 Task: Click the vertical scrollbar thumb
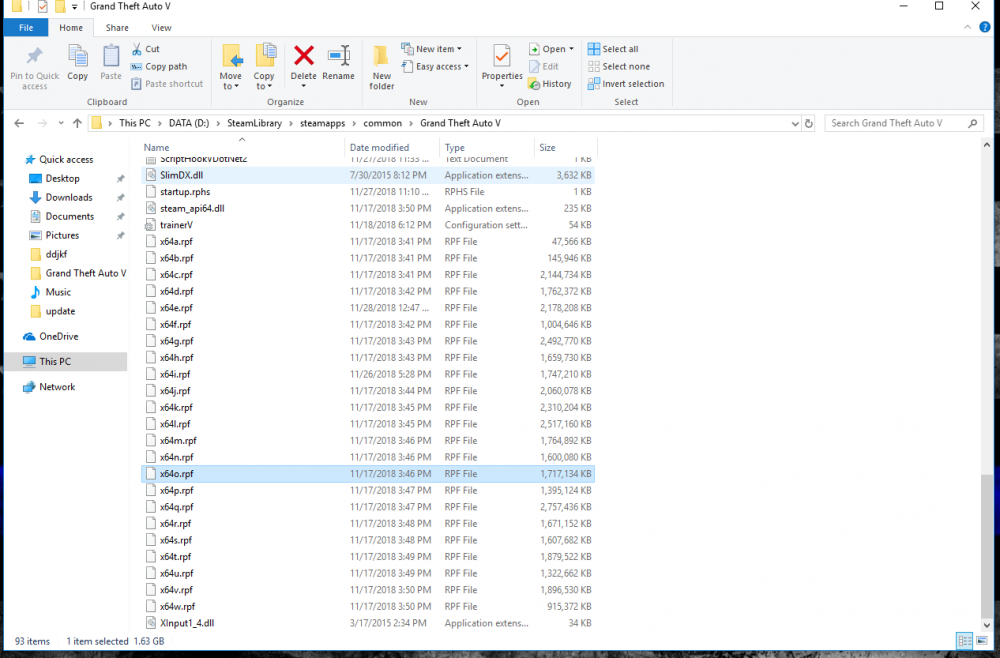coord(987,545)
